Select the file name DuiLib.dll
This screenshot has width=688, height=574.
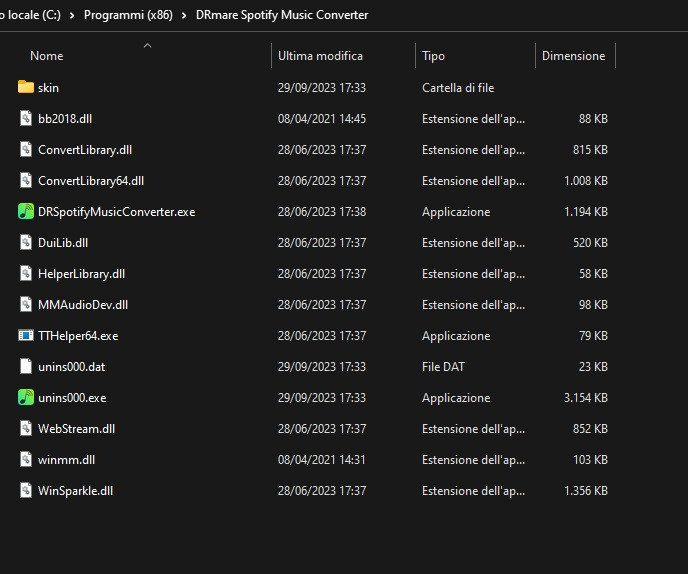click(63, 243)
